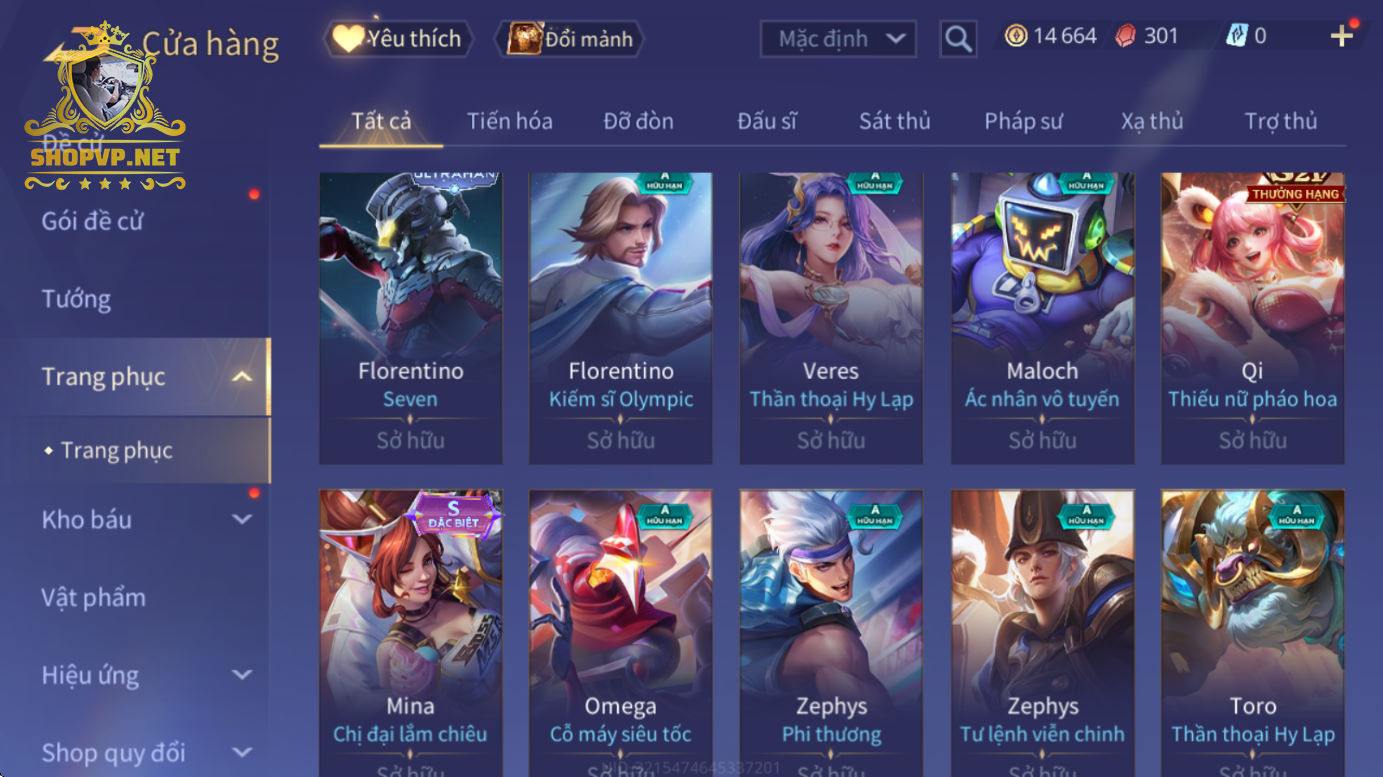
Task: Click the blue voucher ticket icon
Action: [1237, 36]
